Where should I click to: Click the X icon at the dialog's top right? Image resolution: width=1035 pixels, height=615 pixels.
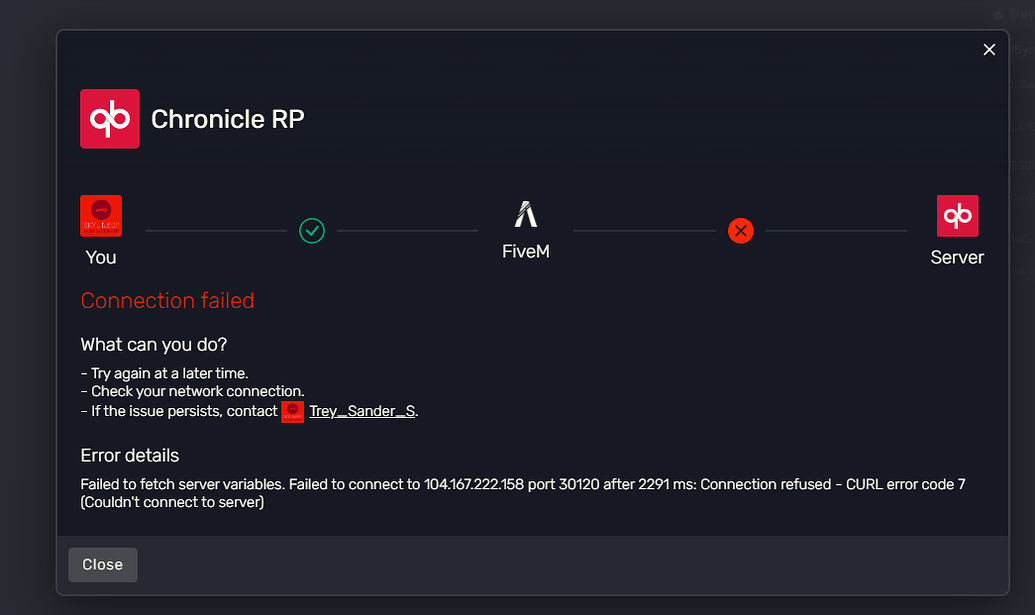click(x=989, y=49)
